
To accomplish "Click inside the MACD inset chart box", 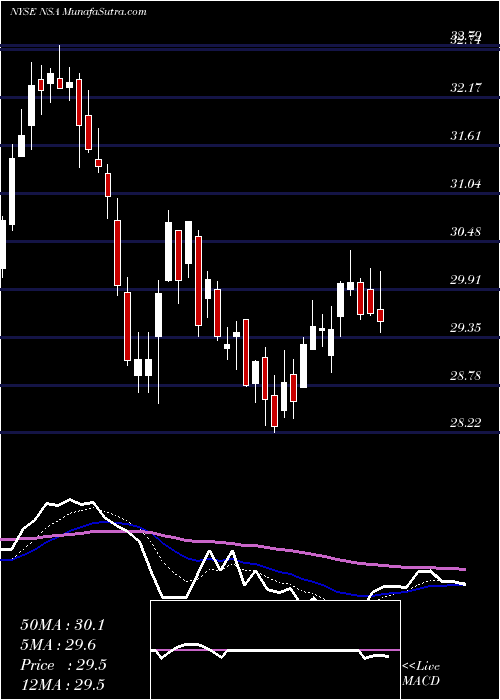I will [x=275, y=650].
